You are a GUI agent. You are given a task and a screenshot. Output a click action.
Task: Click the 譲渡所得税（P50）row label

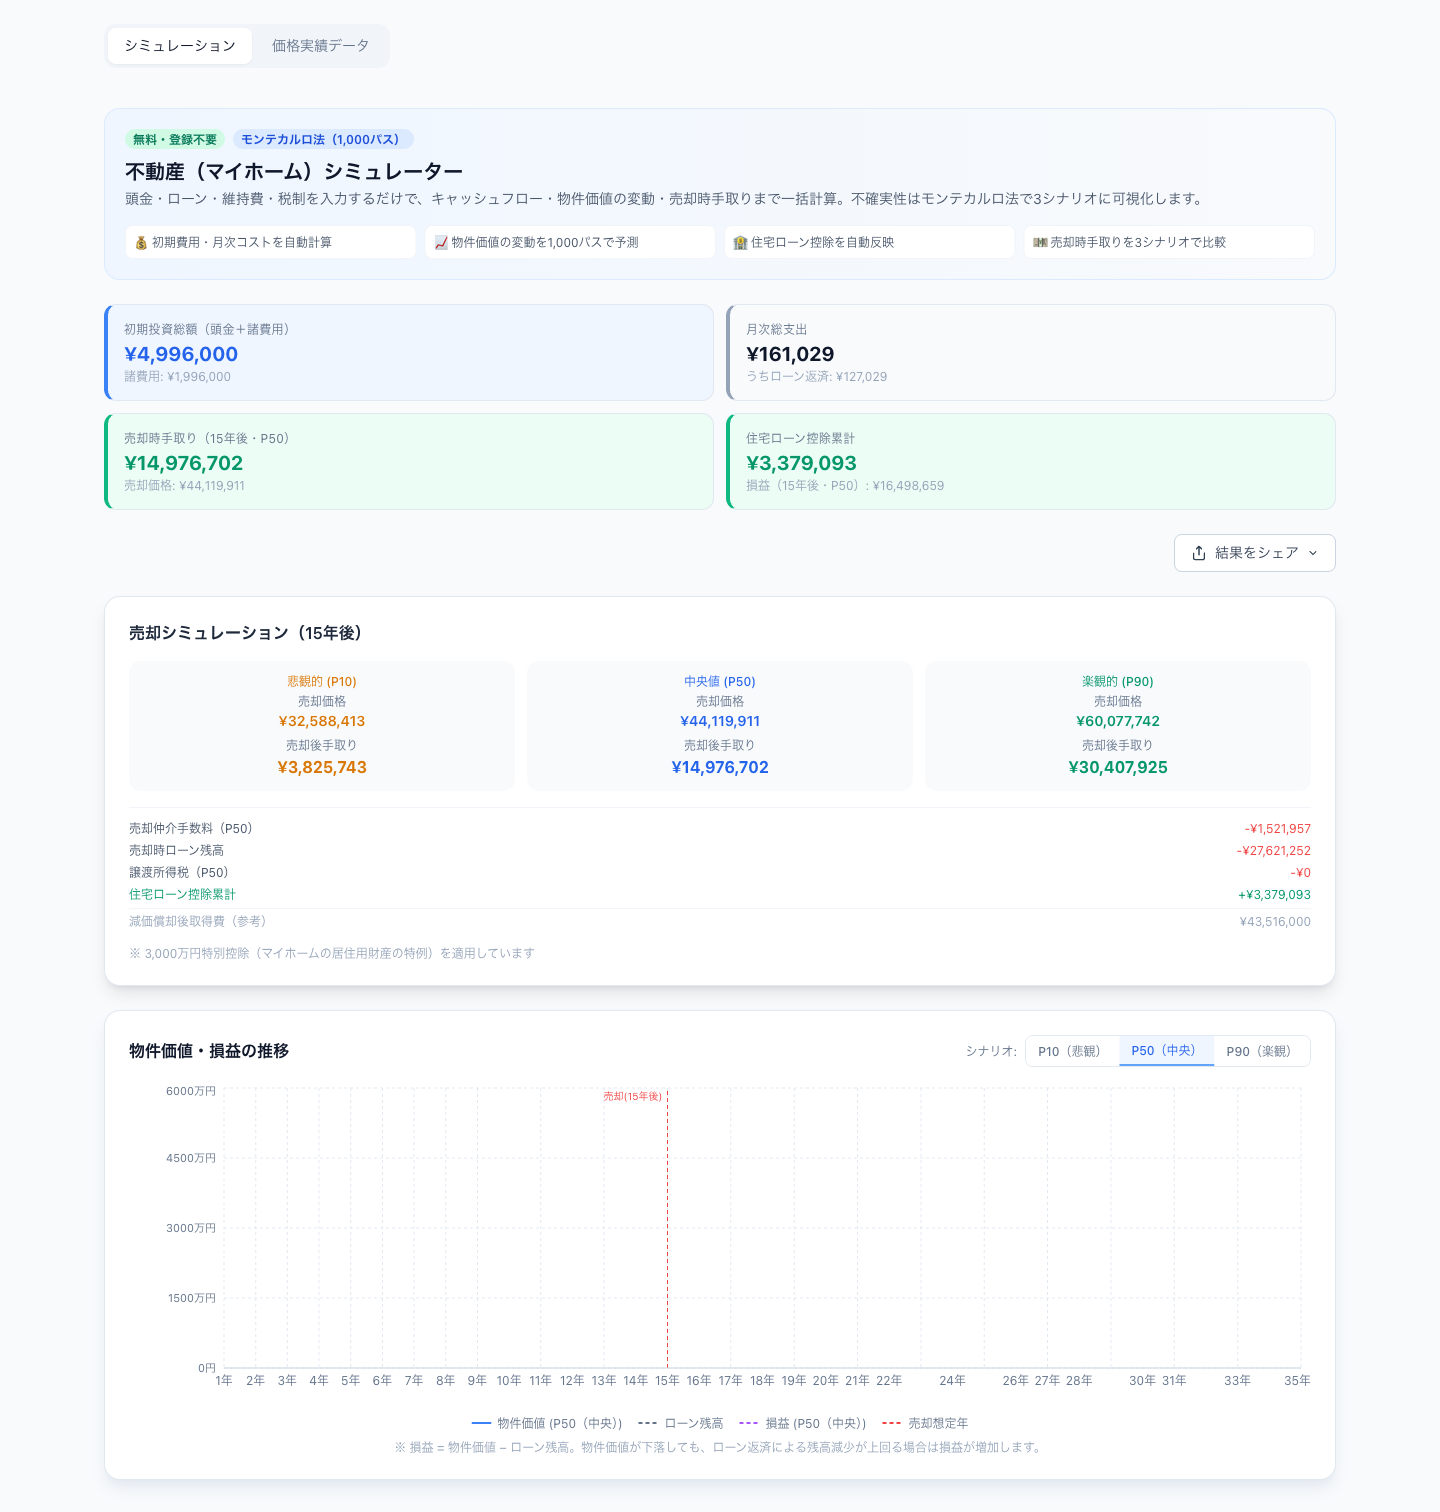point(179,873)
